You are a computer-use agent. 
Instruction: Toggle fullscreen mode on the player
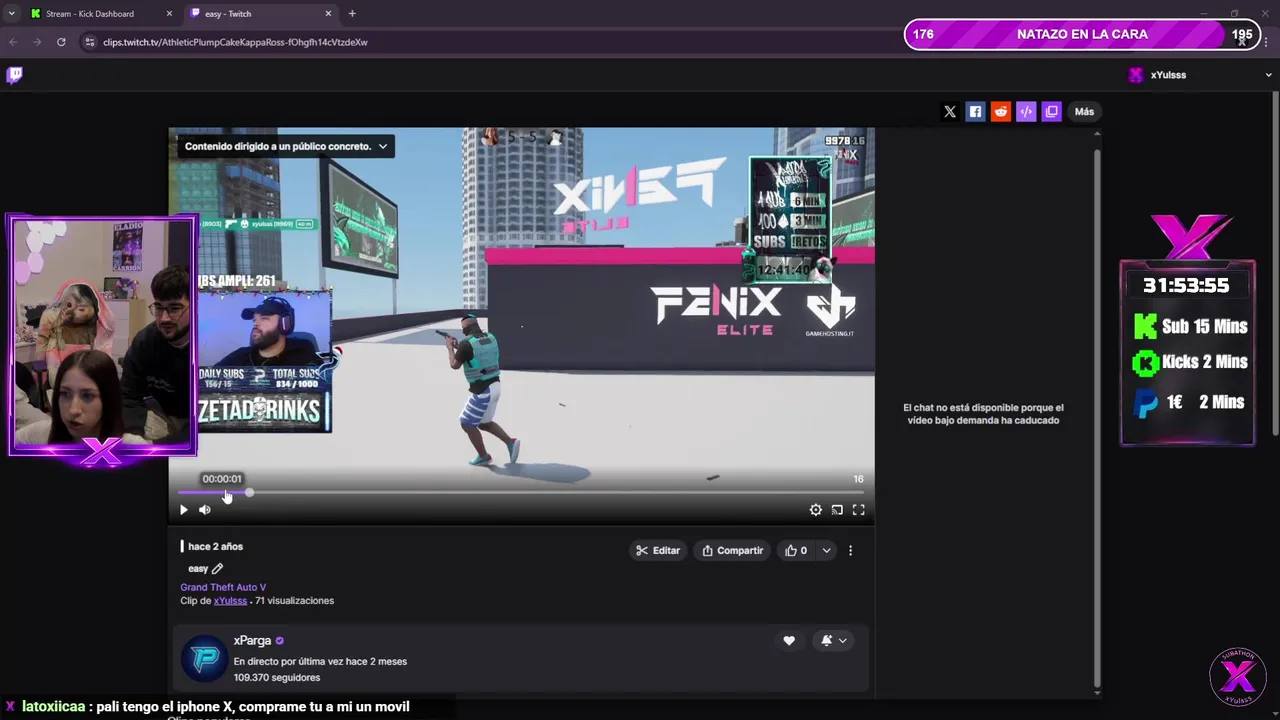pyautogui.click(x=858, y=510)
